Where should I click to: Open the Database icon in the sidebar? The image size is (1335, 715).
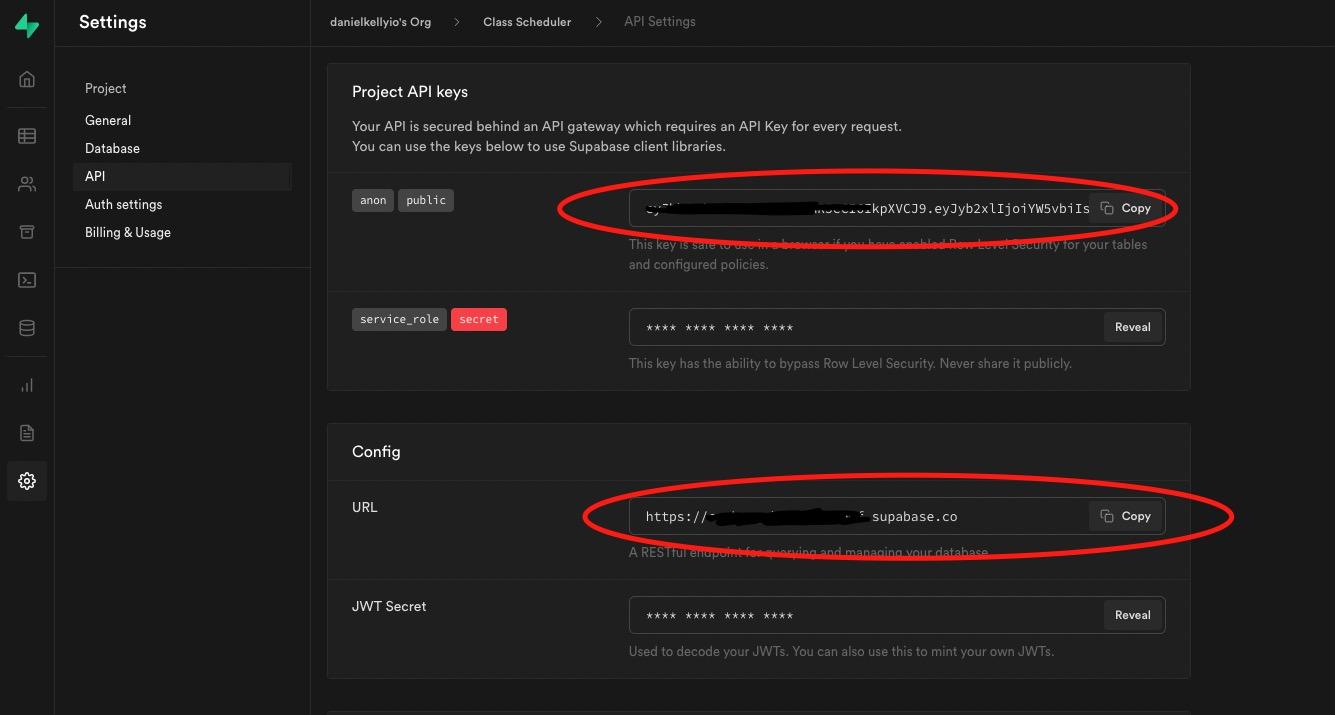27,328
